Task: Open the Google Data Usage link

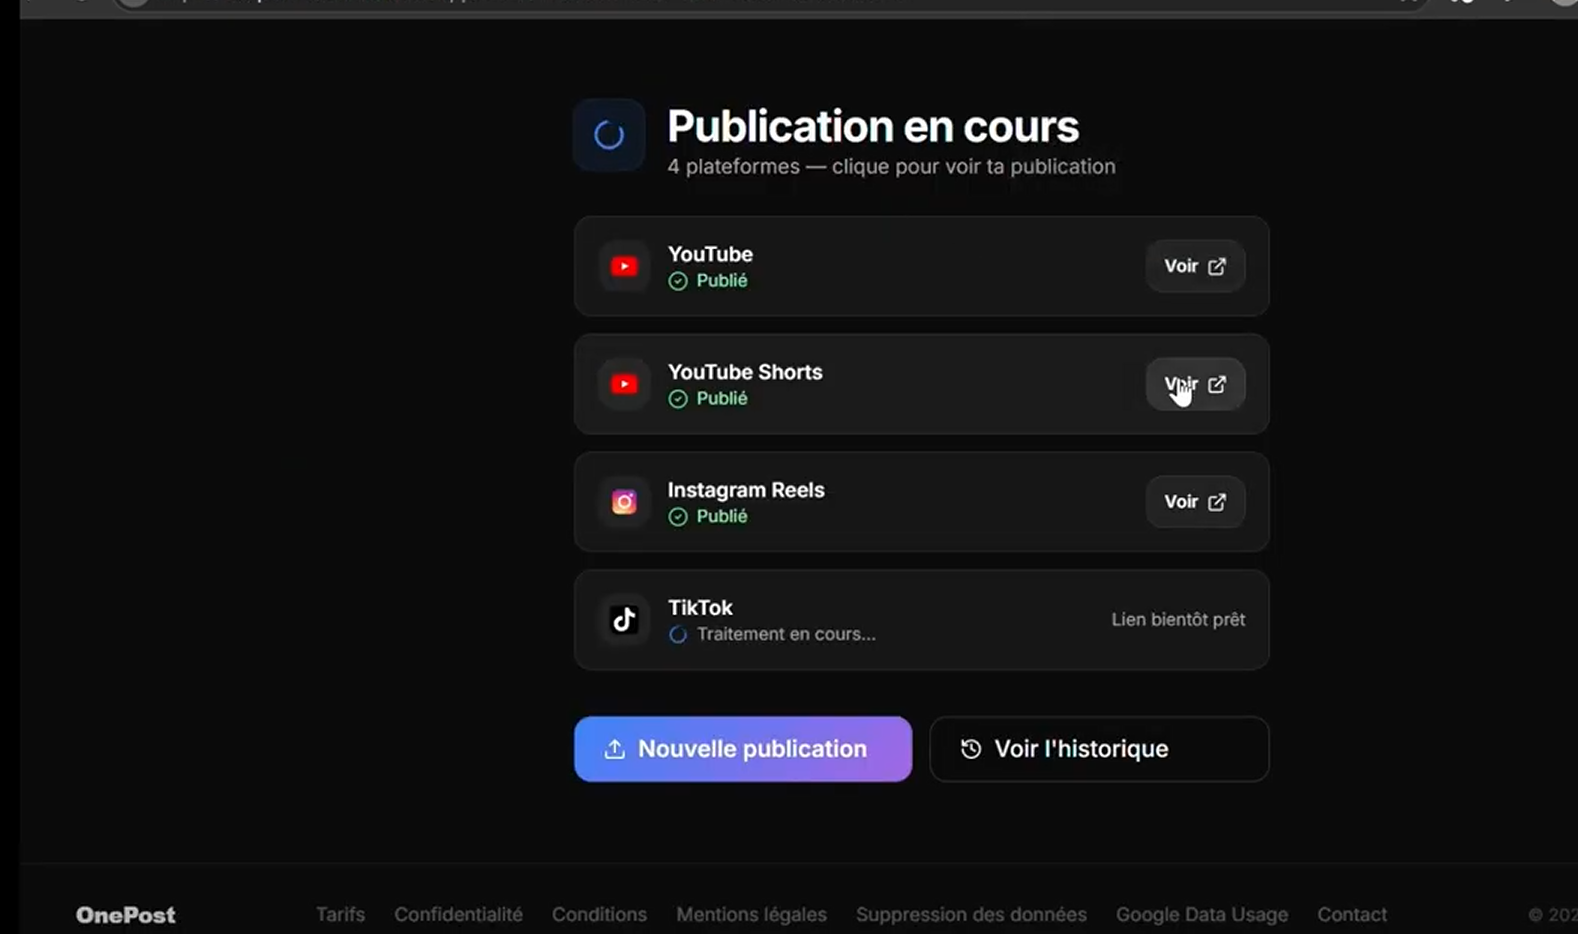Action: [x=1202, y=914]
